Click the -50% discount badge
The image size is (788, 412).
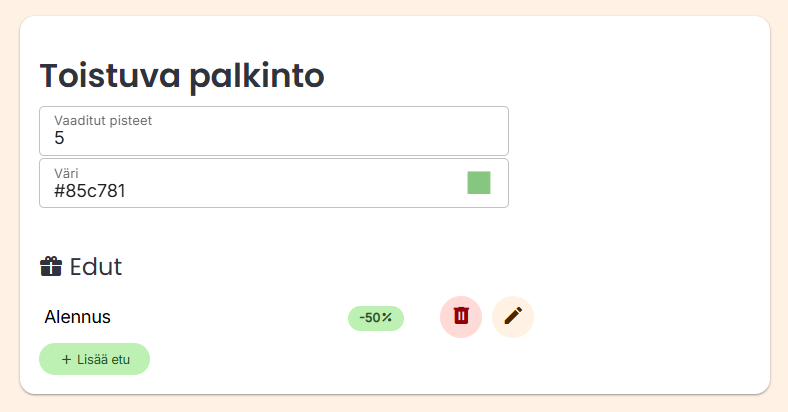click(376, 318)
